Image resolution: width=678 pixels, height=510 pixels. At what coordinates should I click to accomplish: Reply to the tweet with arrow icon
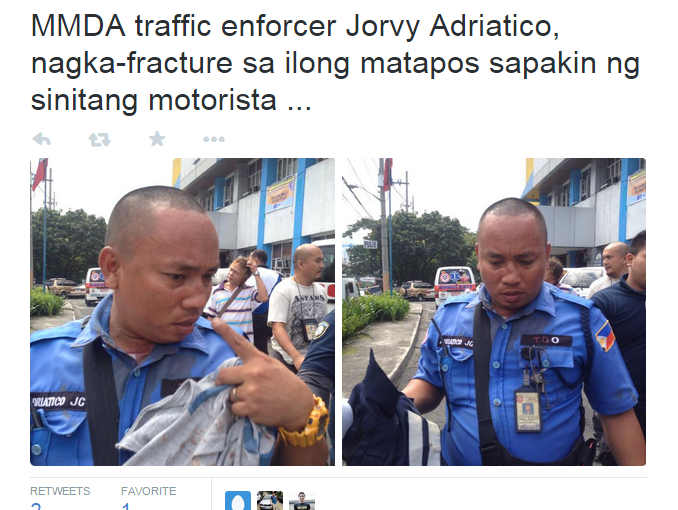42,139
